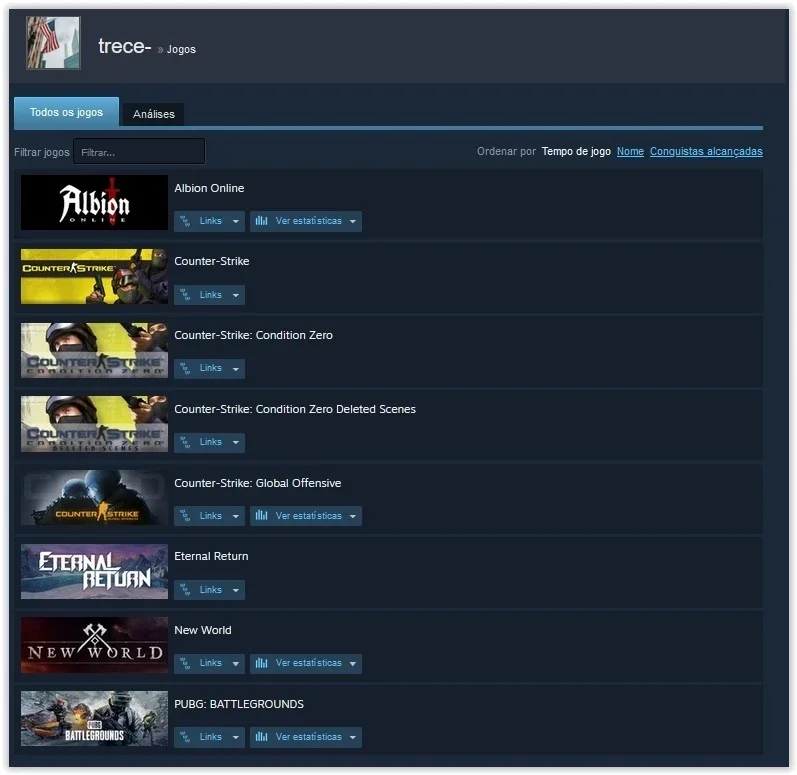Click links icon for PUBG: BATTLEGROUNDS
This screenshot has width=797, height=775.
click(186, 737)
